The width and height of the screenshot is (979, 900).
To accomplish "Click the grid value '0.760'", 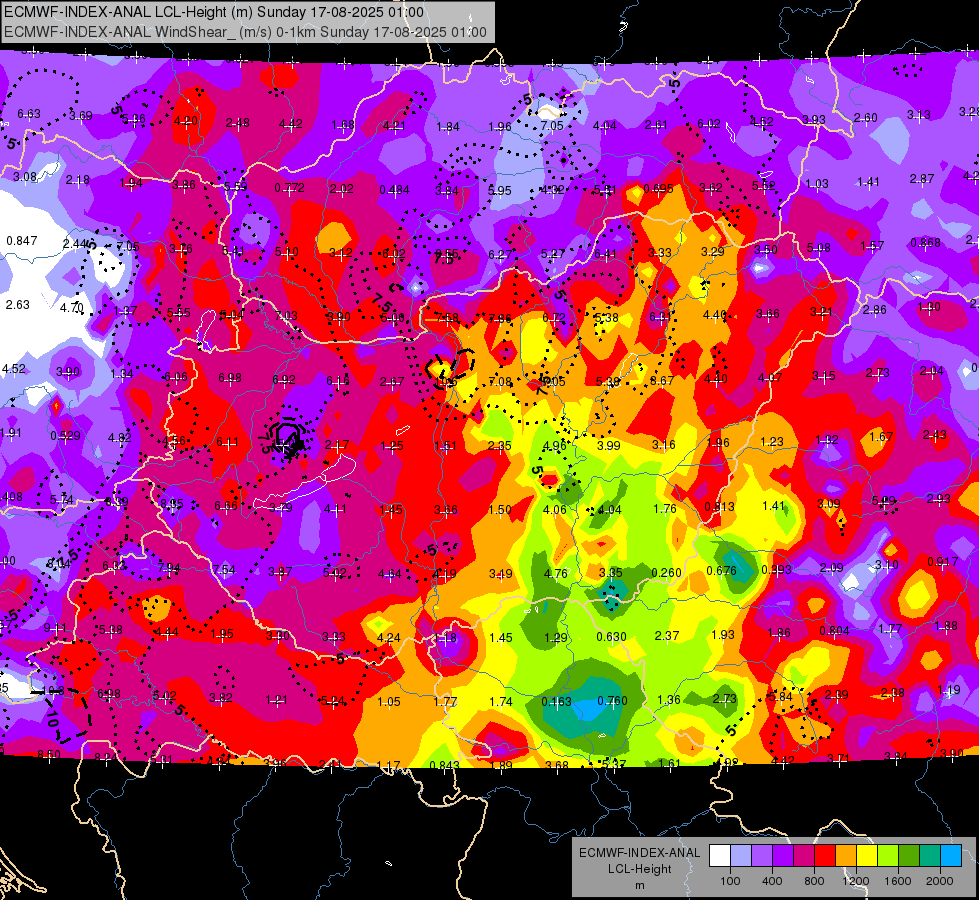I will click(x=612, y=701).
